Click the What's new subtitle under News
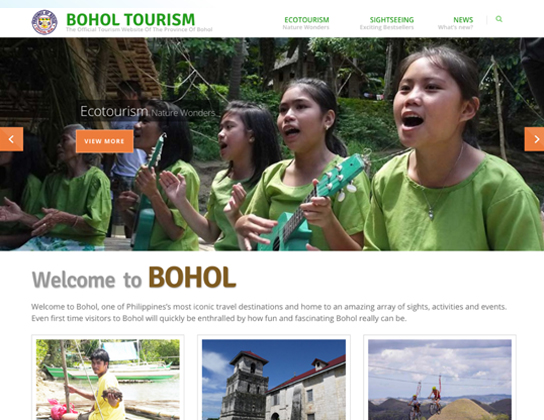544x420 pixels. [456, 27]
